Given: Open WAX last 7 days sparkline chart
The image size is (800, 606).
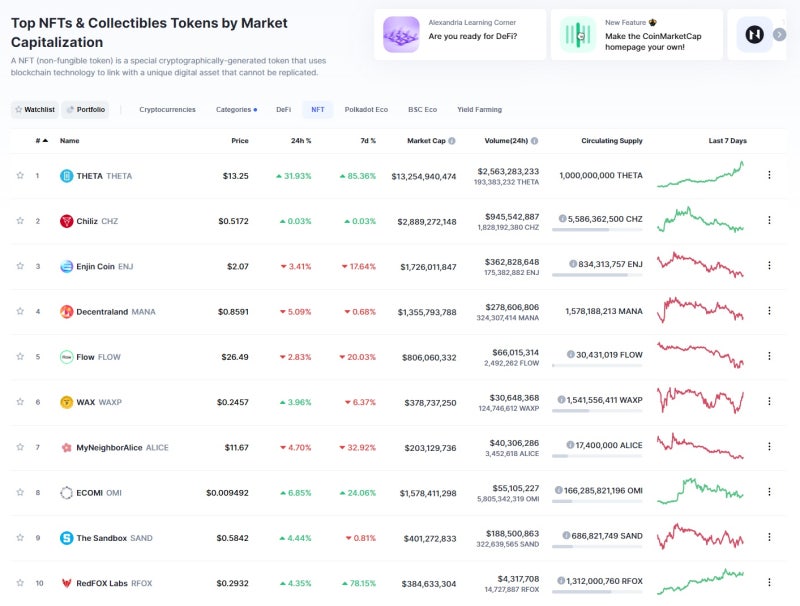Looking at the screenshot, I should [701, 400].
